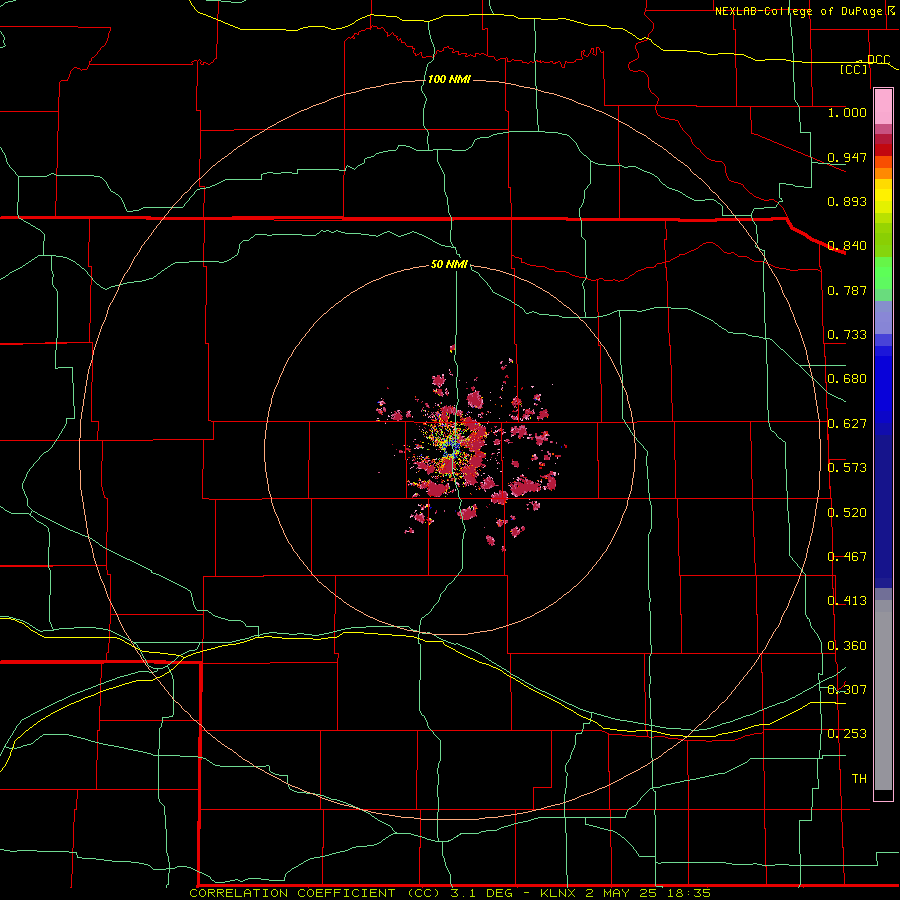Click the [CC] legend unit label
Viewport: 900px width, 900px height.
[x=854, y=69]
